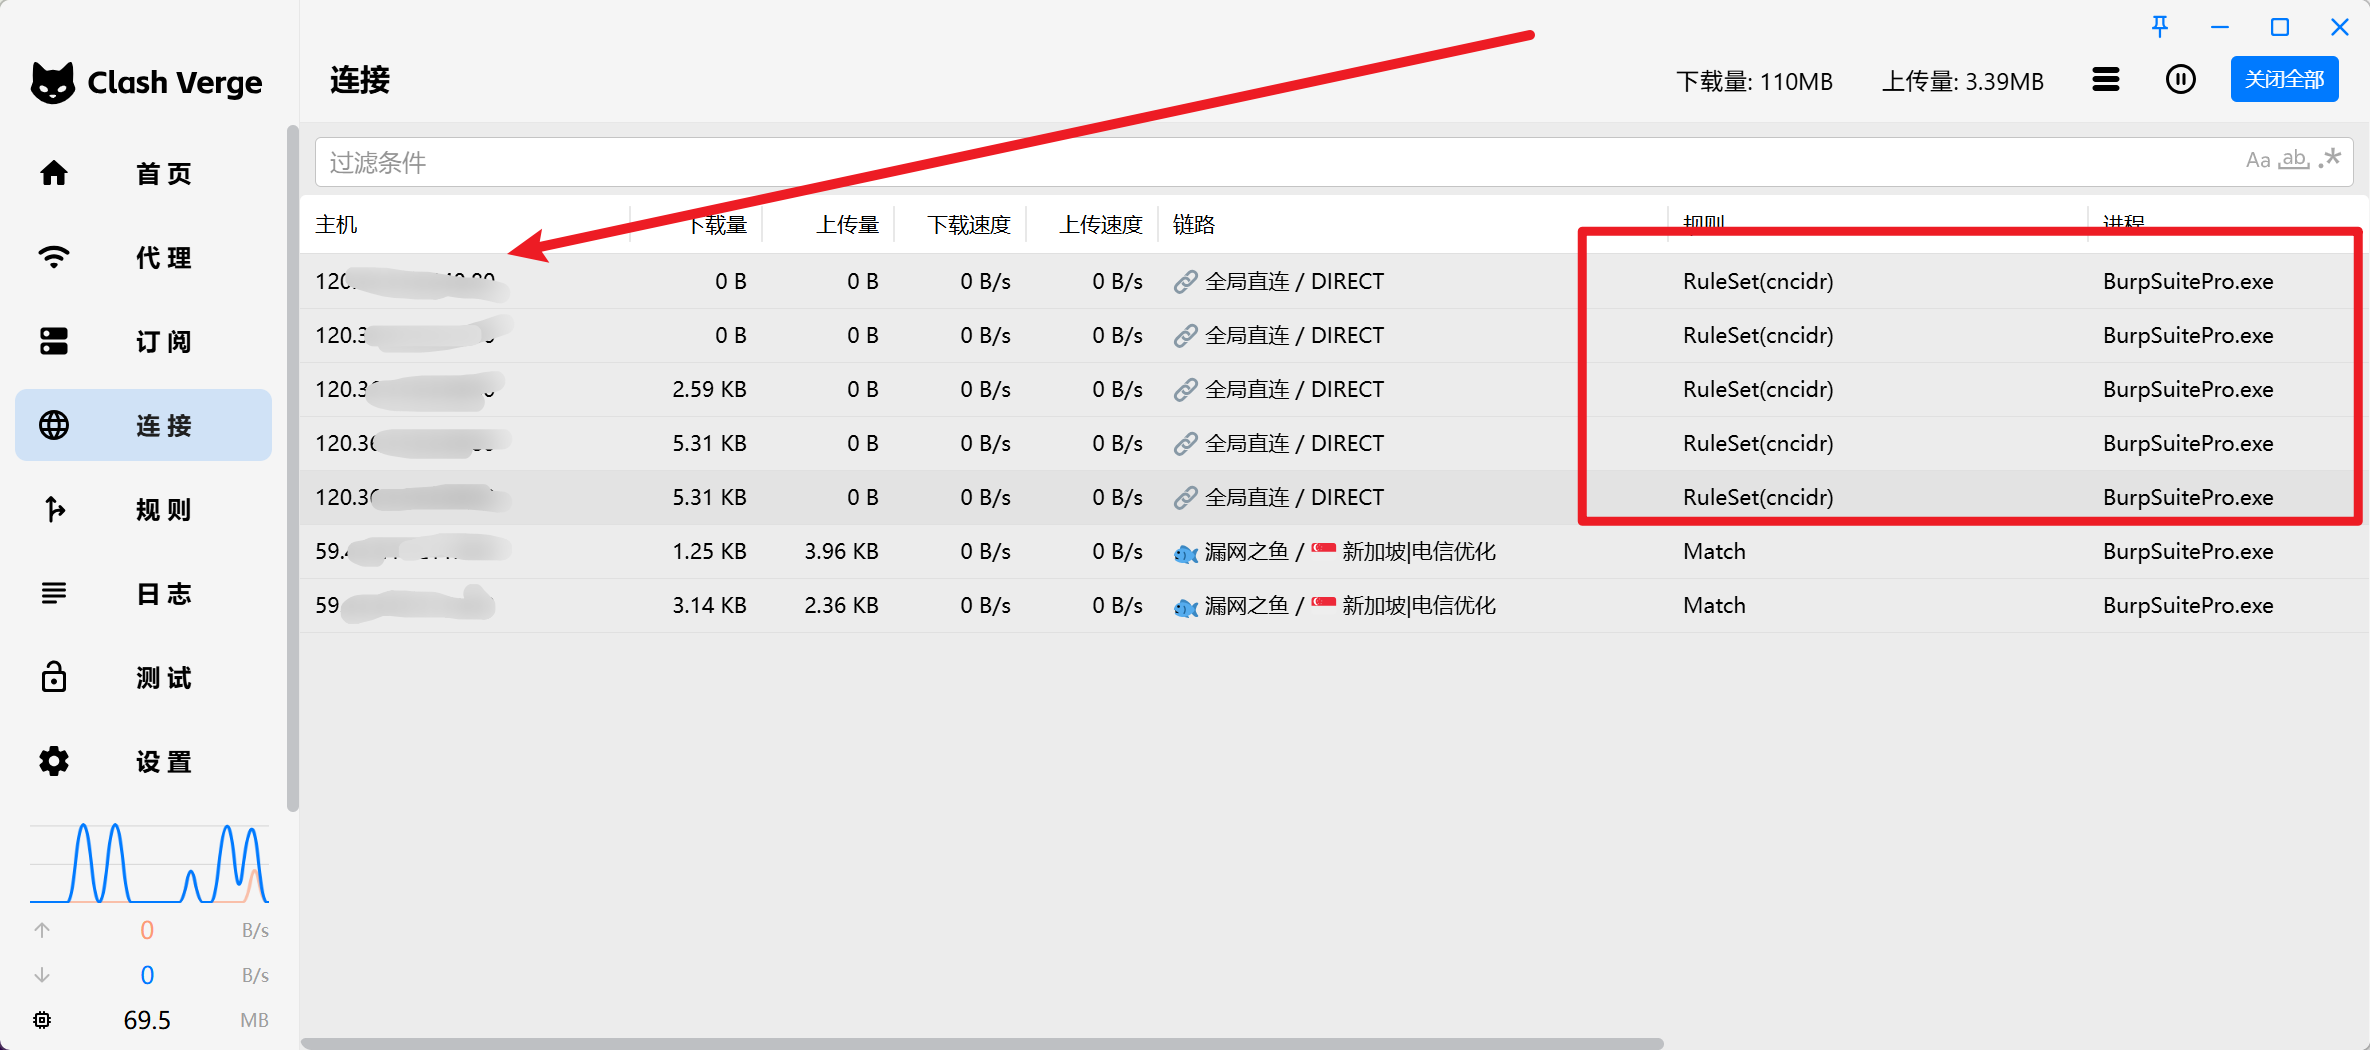Click the traffic graph in sidebar
The image size is (2370, 1050).
click(x=149, y=863)
